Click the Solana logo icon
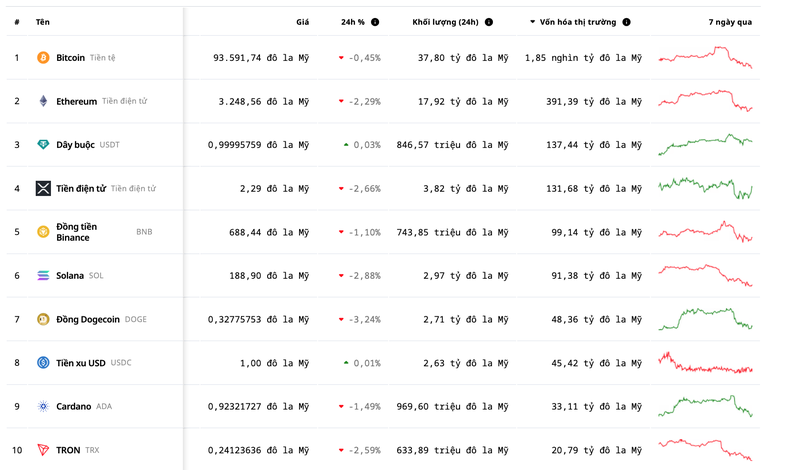Image resolution: width=800 pixels, height=470 pixels. tap(43, 276)
